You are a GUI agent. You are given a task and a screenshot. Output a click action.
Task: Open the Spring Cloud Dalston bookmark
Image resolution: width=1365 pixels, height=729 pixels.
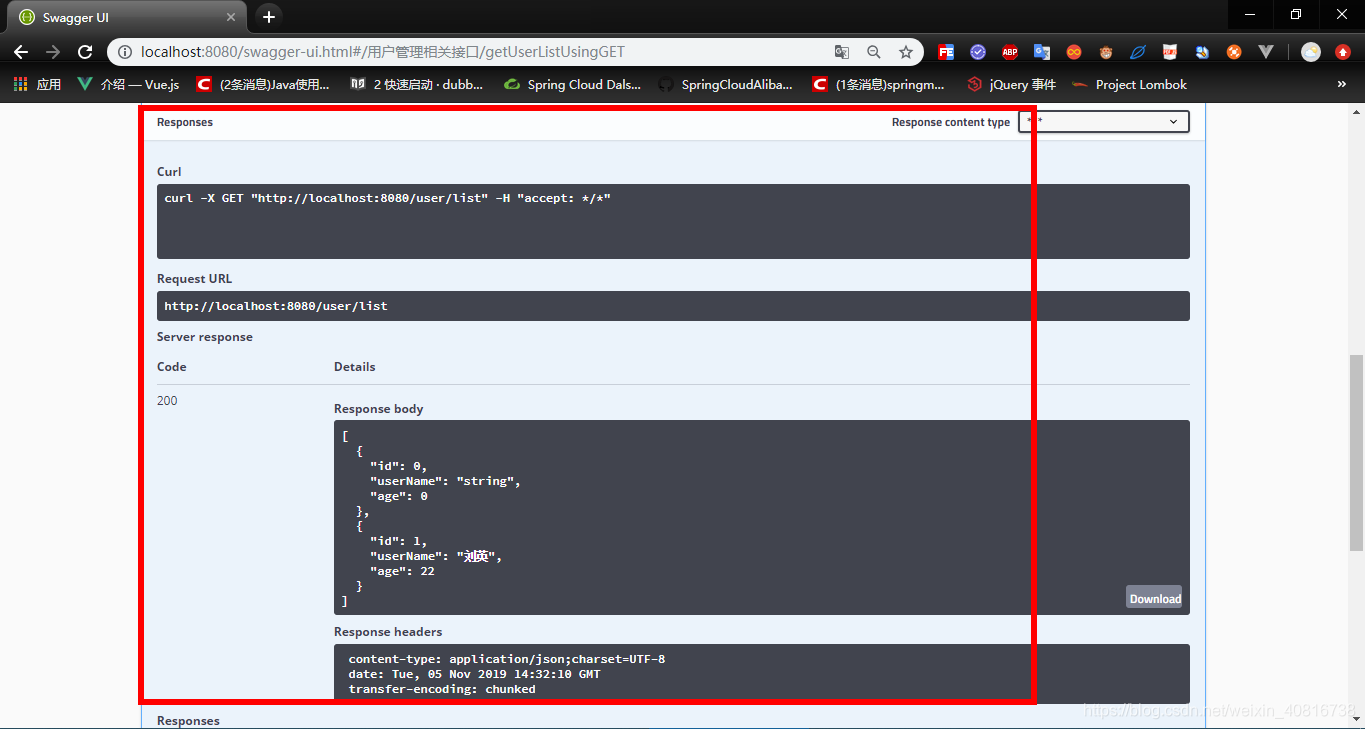pyautogui.click(x=572, y=85)
